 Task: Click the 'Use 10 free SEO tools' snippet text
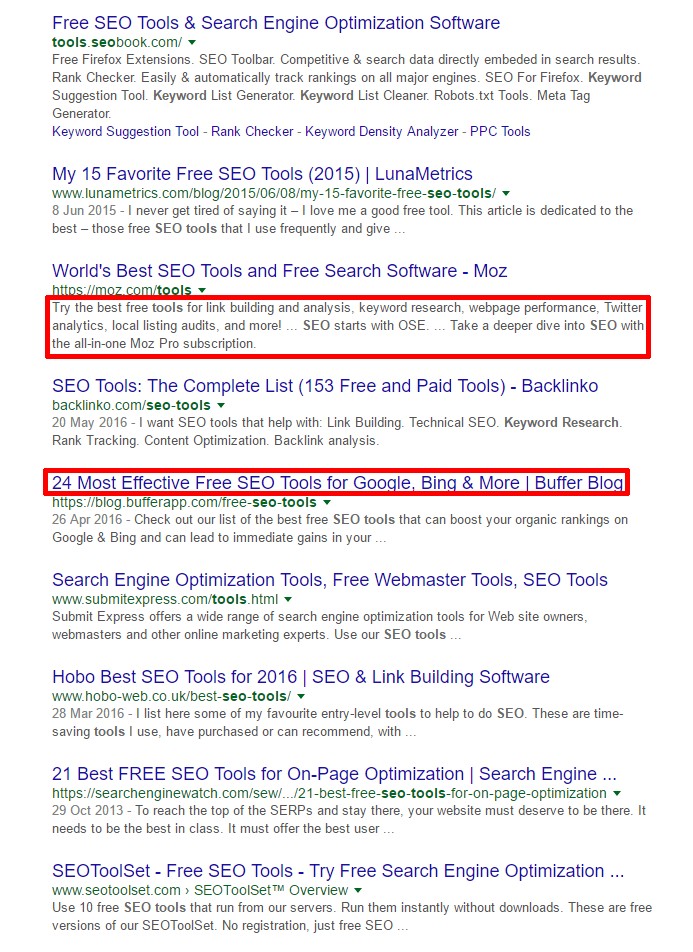coord(352,917)
